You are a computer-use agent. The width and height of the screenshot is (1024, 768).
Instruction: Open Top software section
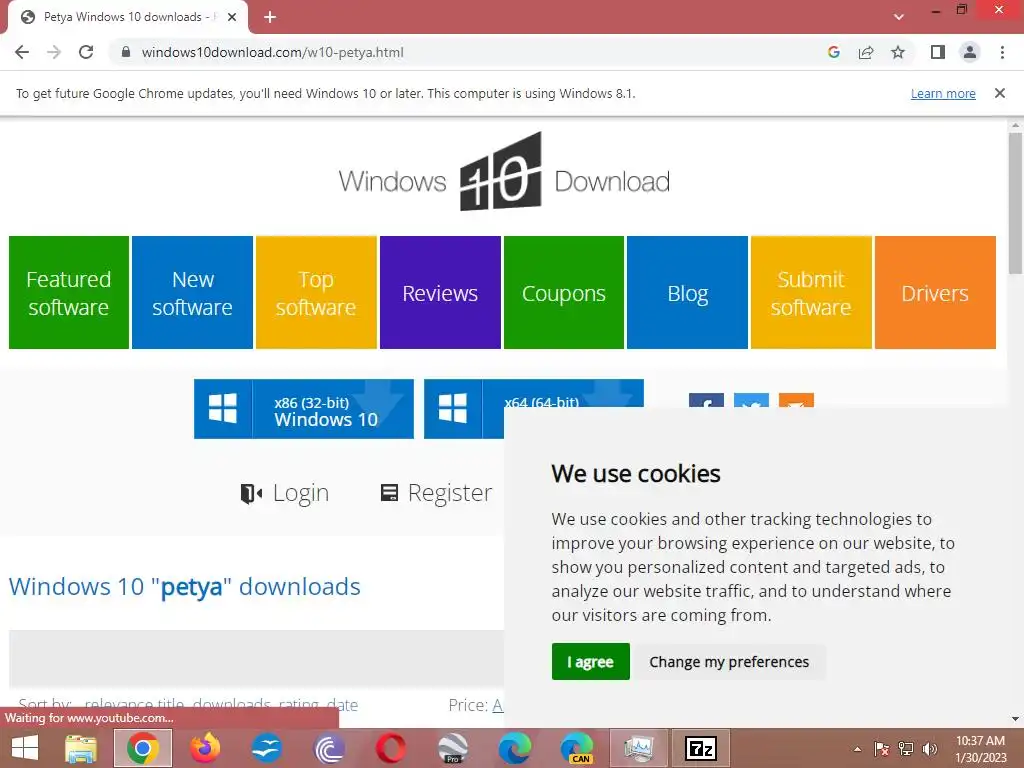(316, 293)
